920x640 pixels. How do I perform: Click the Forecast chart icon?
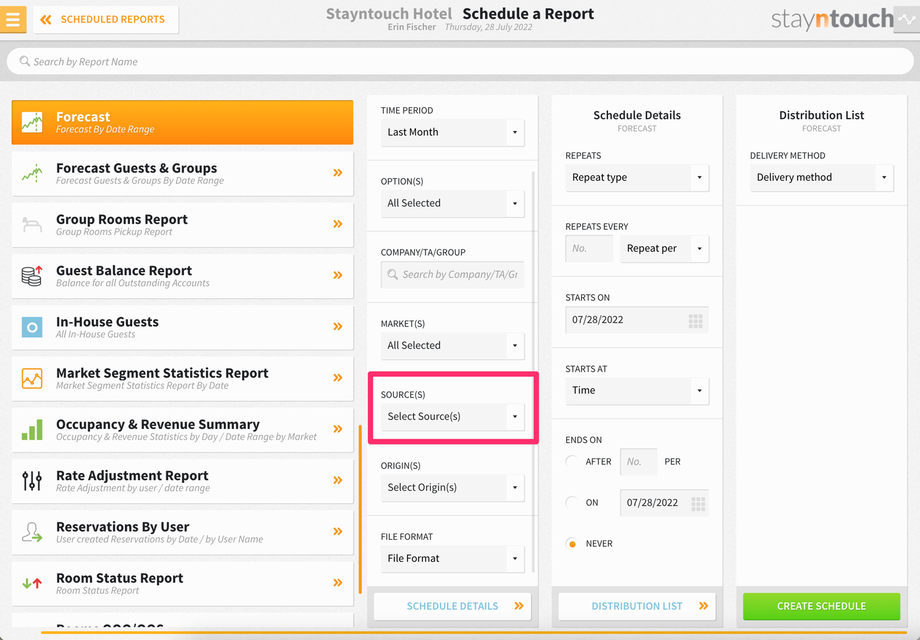click(32, 122)
